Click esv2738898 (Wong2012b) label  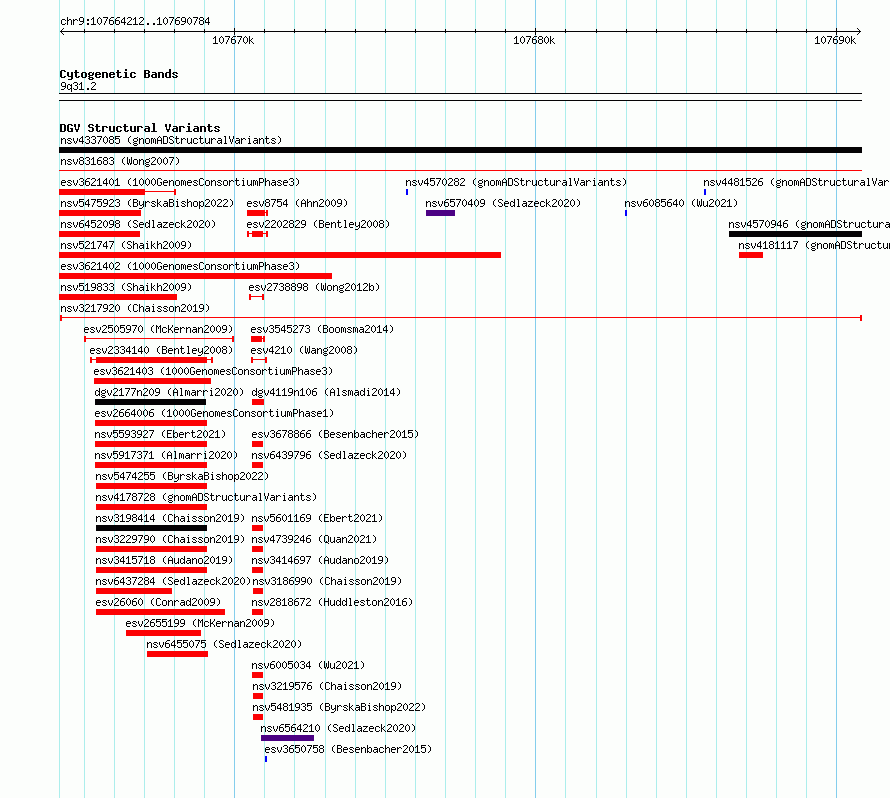314,287
